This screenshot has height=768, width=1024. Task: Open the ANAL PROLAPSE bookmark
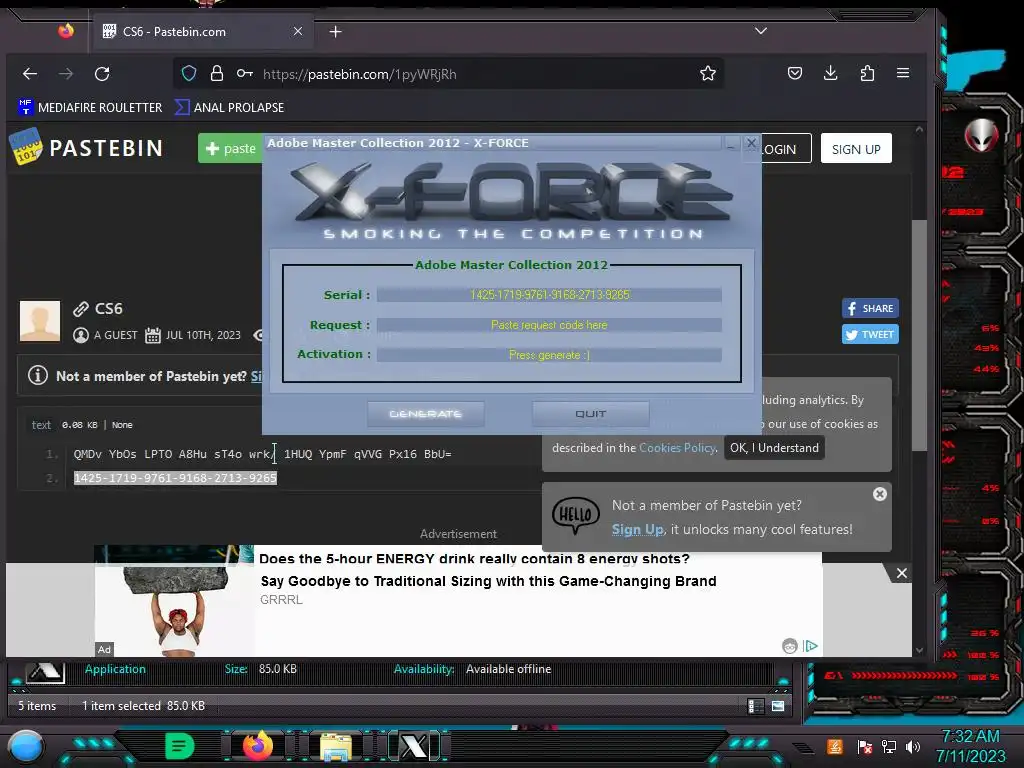[229, 107]
